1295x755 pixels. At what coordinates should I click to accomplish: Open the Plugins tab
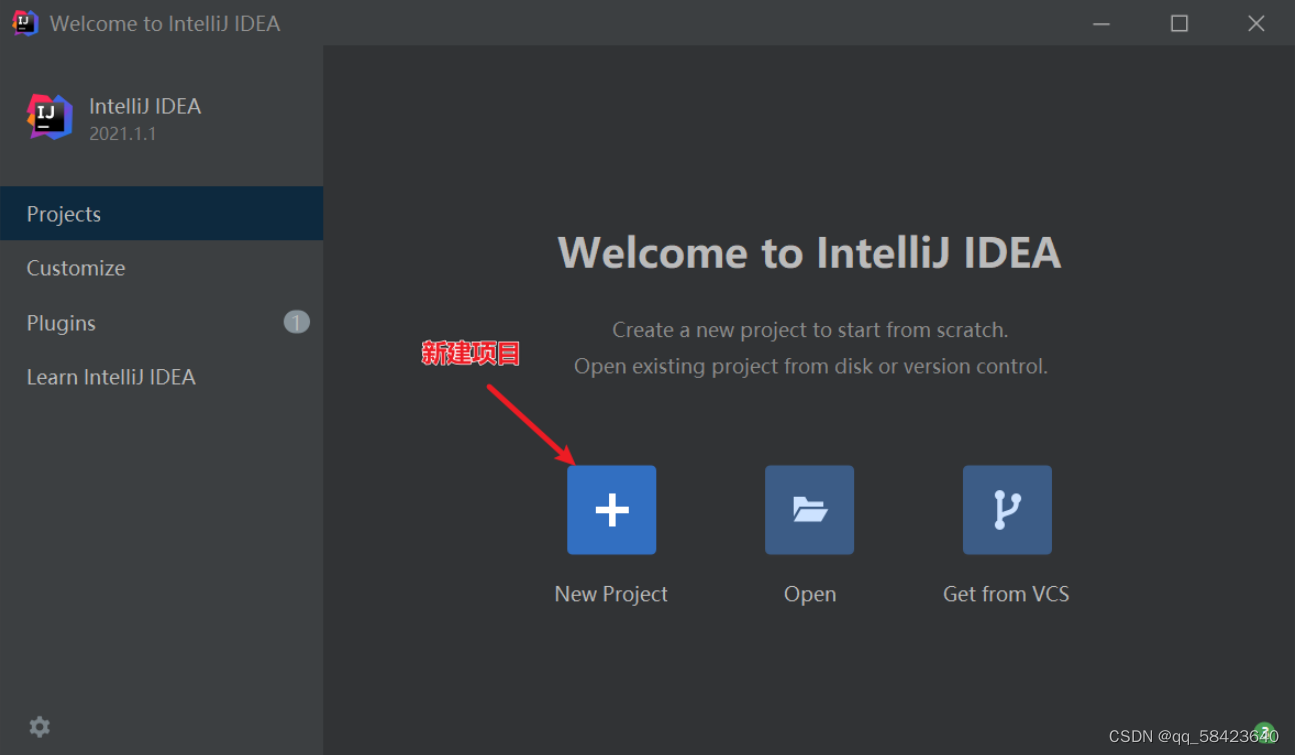[x=161, y=323]
